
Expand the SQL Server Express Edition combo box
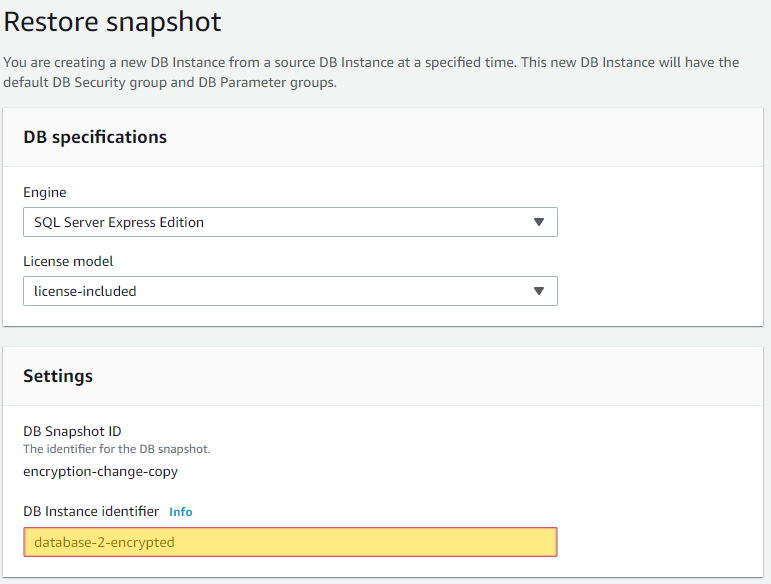[x=290, y=222]
